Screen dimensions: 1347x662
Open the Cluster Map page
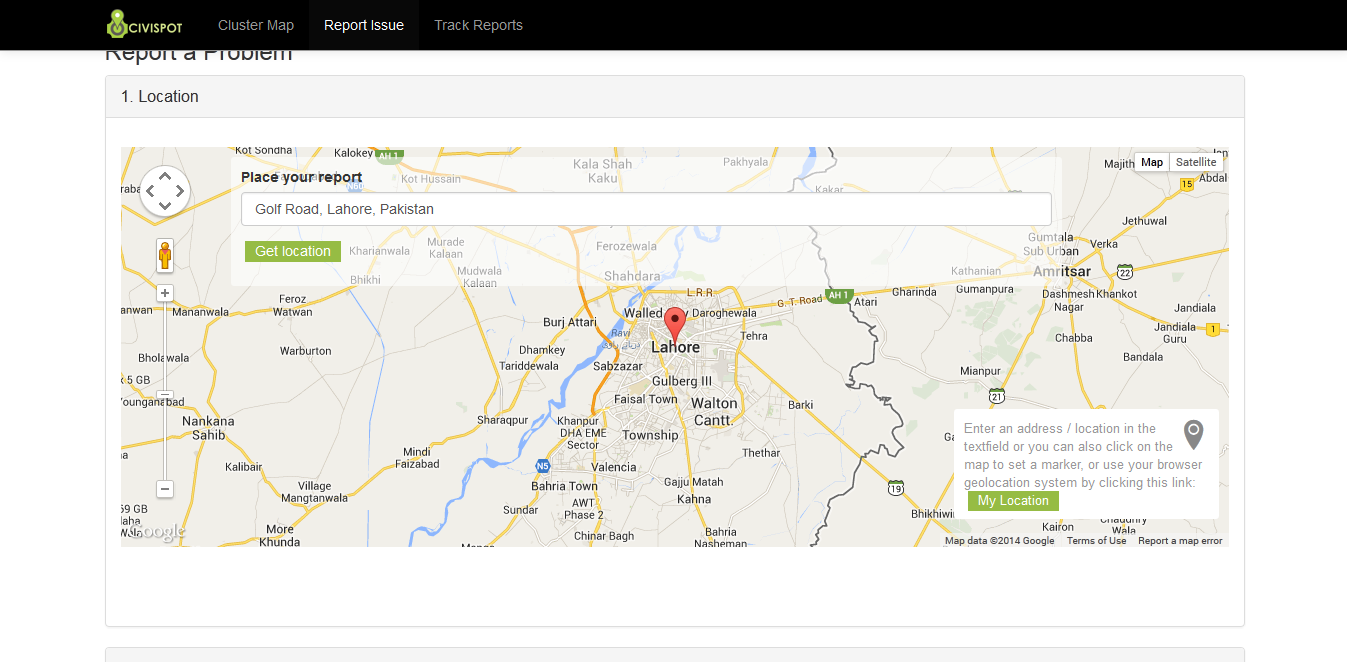point(256,25)
